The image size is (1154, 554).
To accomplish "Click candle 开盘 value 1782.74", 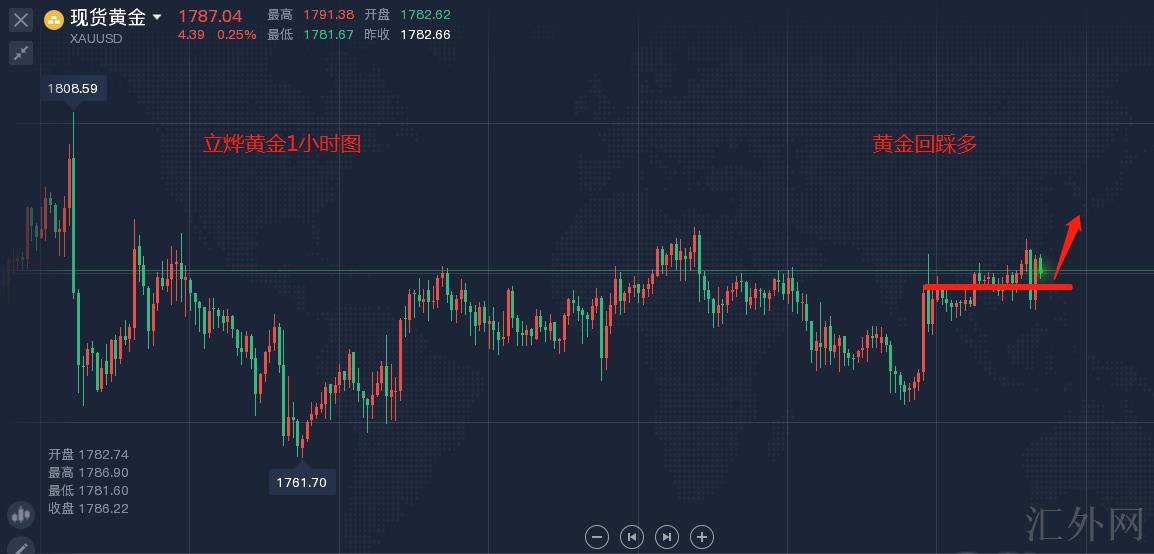I will point(104,455).
